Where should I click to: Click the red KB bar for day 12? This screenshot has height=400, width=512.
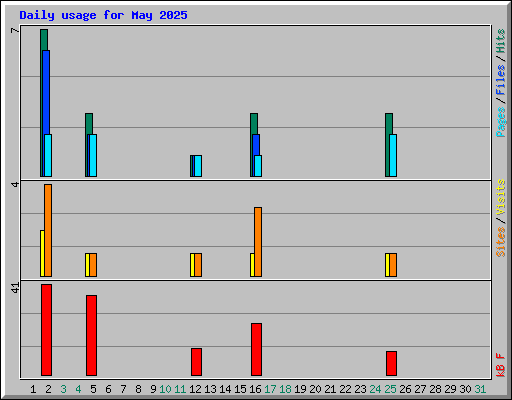(x=196, y=362)
